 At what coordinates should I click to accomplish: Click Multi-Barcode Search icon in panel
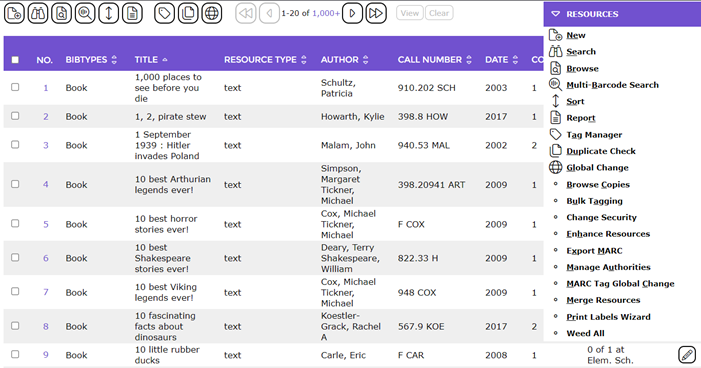coord(555,85)
